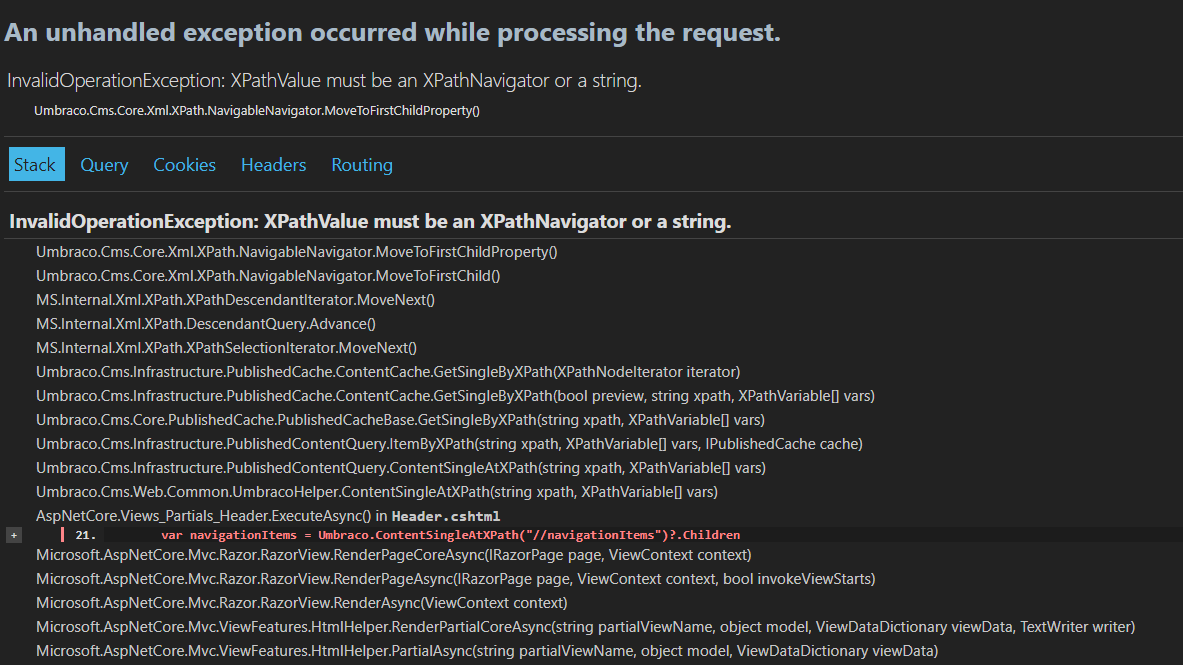Select the HtmlHelper.PartialAsync stack frame

pyautogui.click(x=487, y=651)
